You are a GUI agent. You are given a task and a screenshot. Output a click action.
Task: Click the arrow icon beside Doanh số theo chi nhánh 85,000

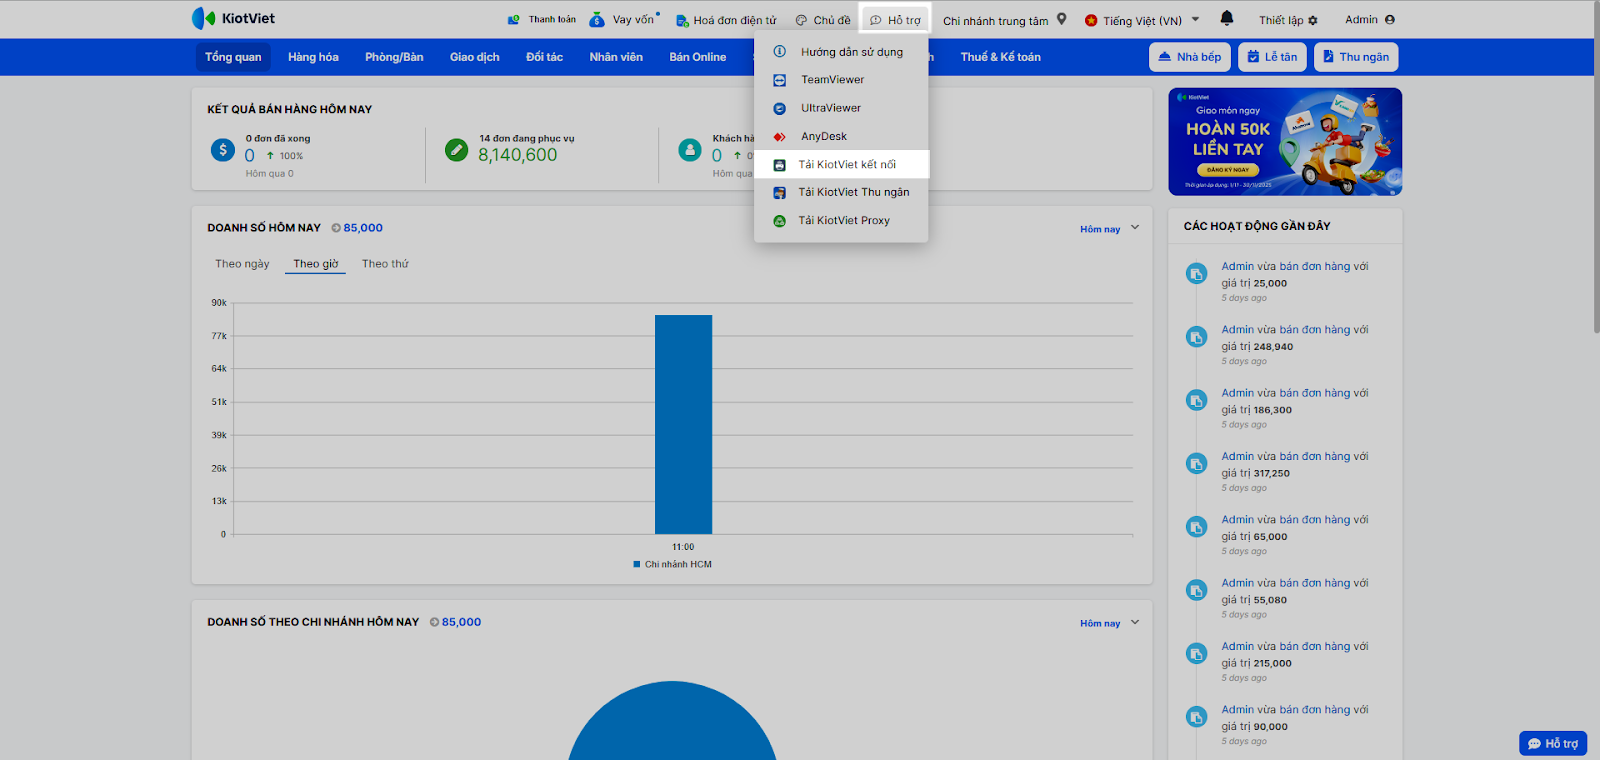pos(435,622)
